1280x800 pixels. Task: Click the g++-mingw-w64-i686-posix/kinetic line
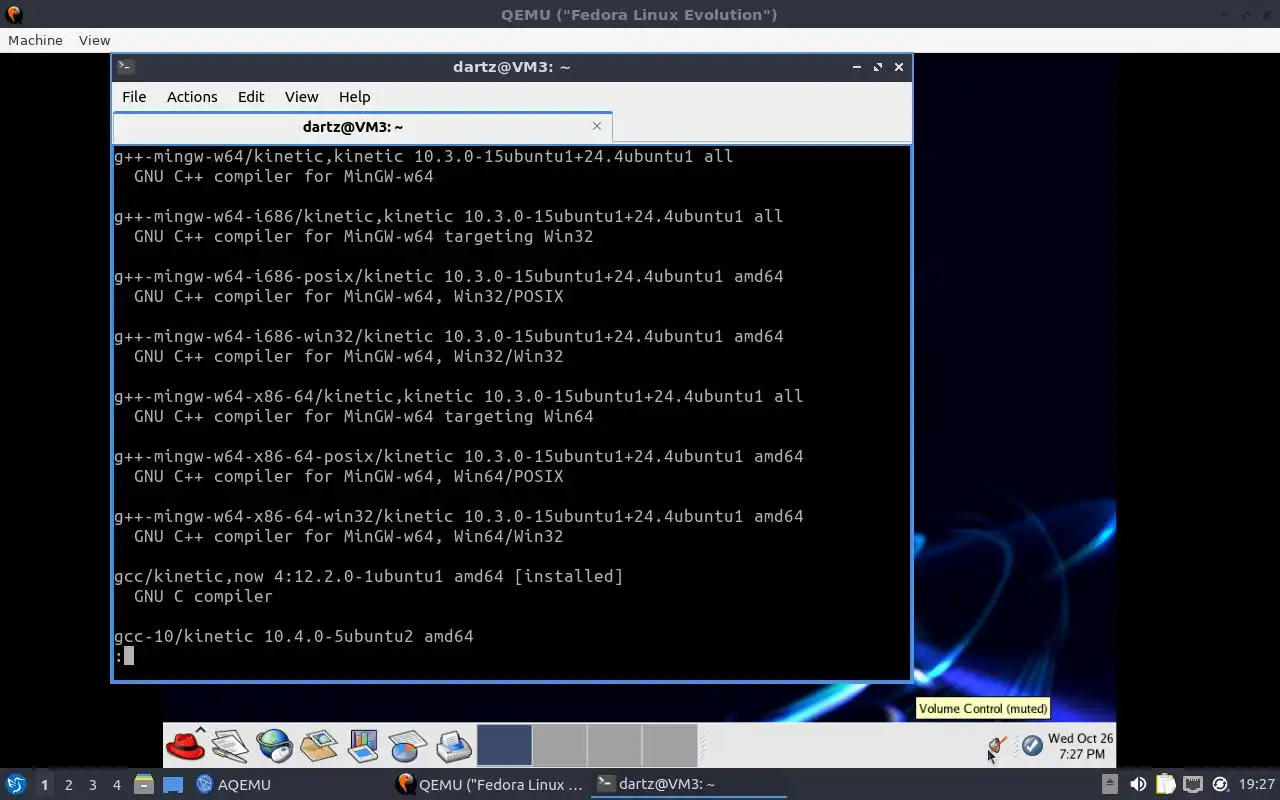tap(449, 276)
